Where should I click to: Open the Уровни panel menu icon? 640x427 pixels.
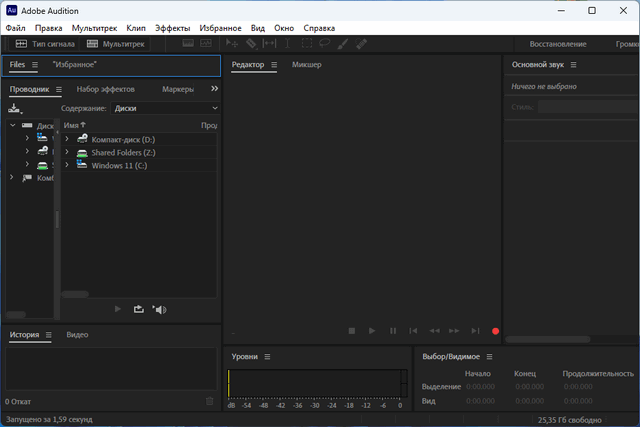click(268, 356)
